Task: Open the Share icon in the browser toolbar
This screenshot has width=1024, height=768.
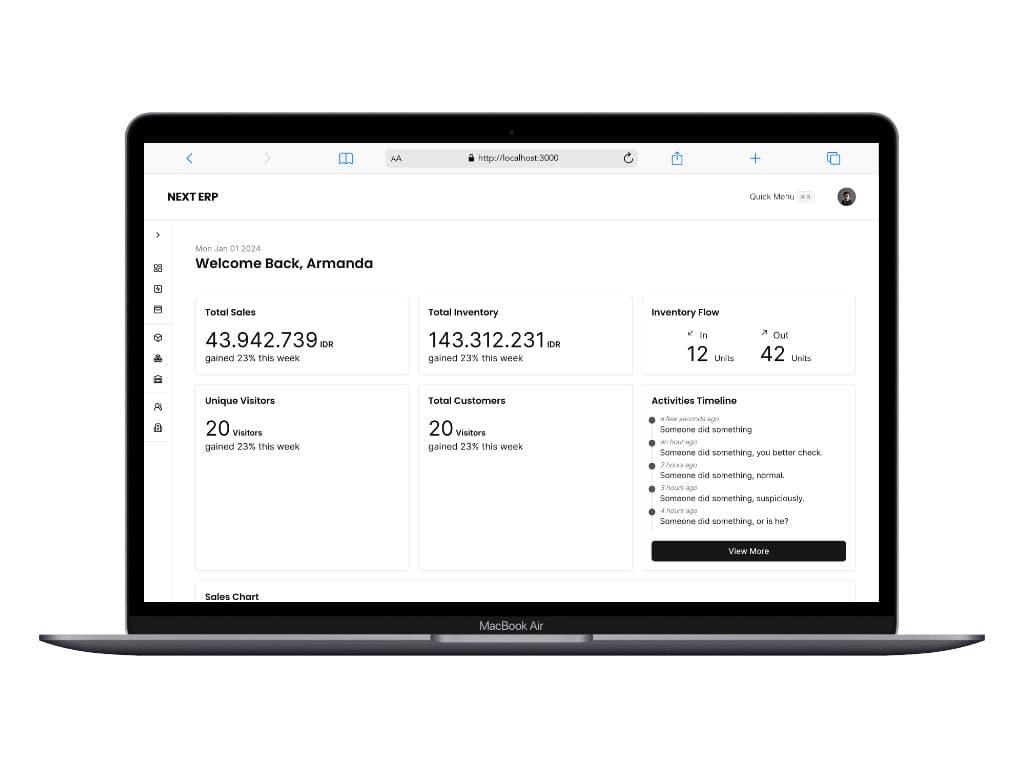Action: (677, 157)
